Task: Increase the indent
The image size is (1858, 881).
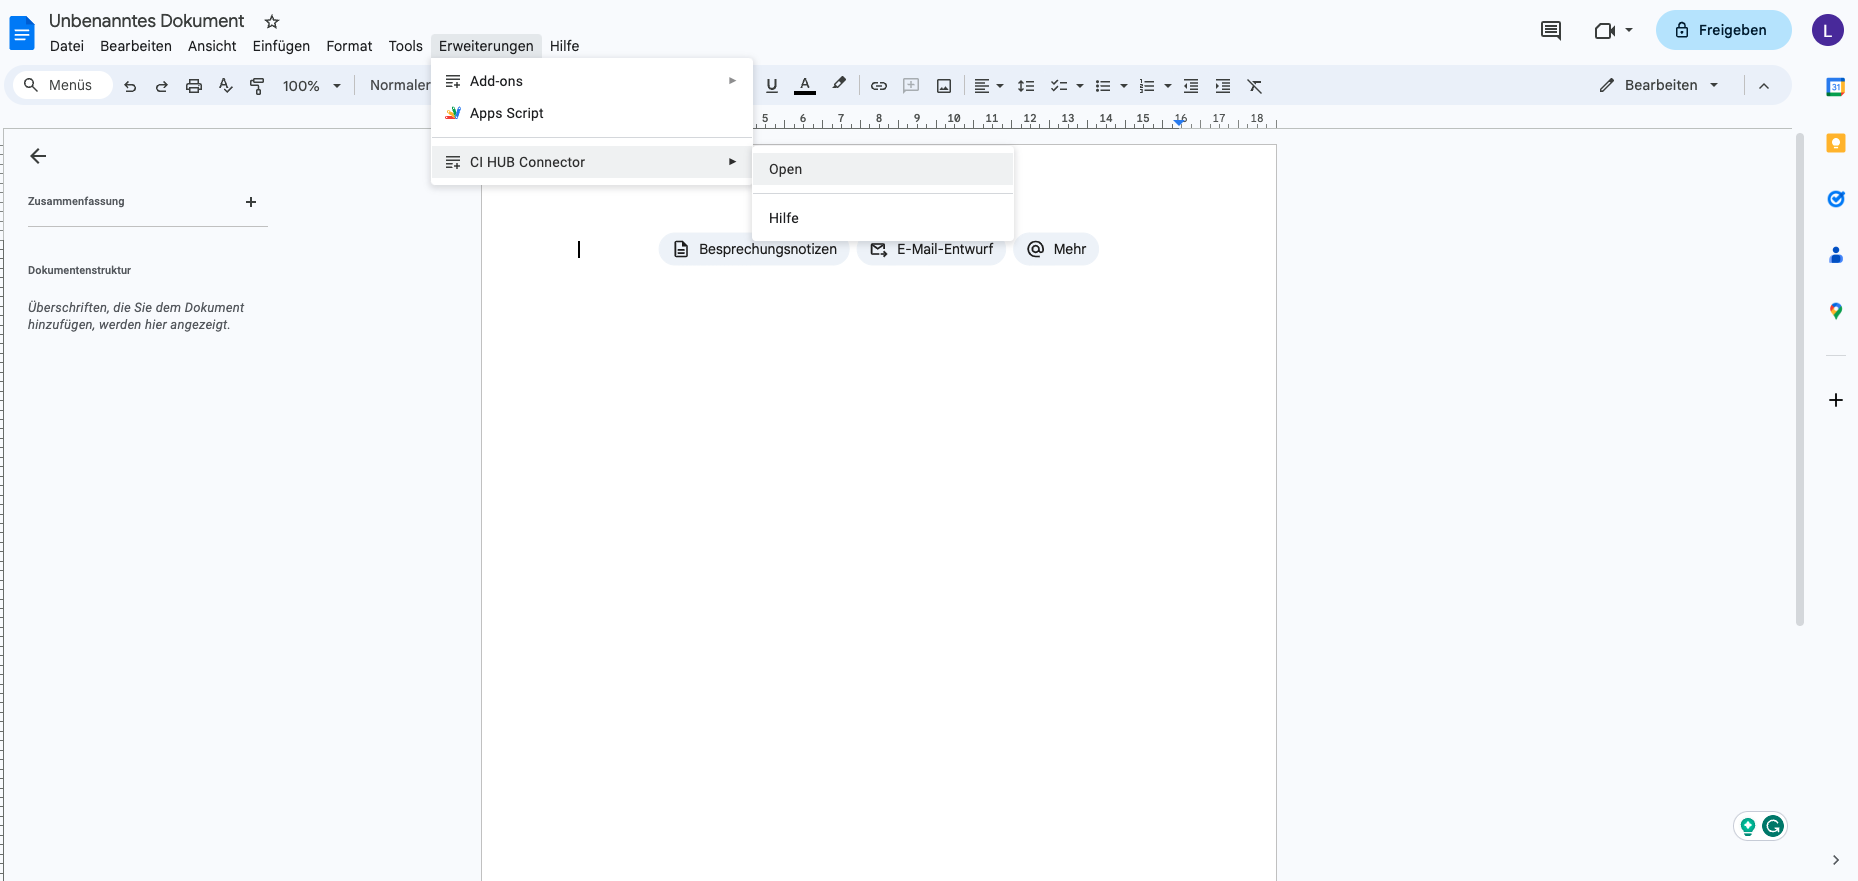Action: click(1223, 86)
